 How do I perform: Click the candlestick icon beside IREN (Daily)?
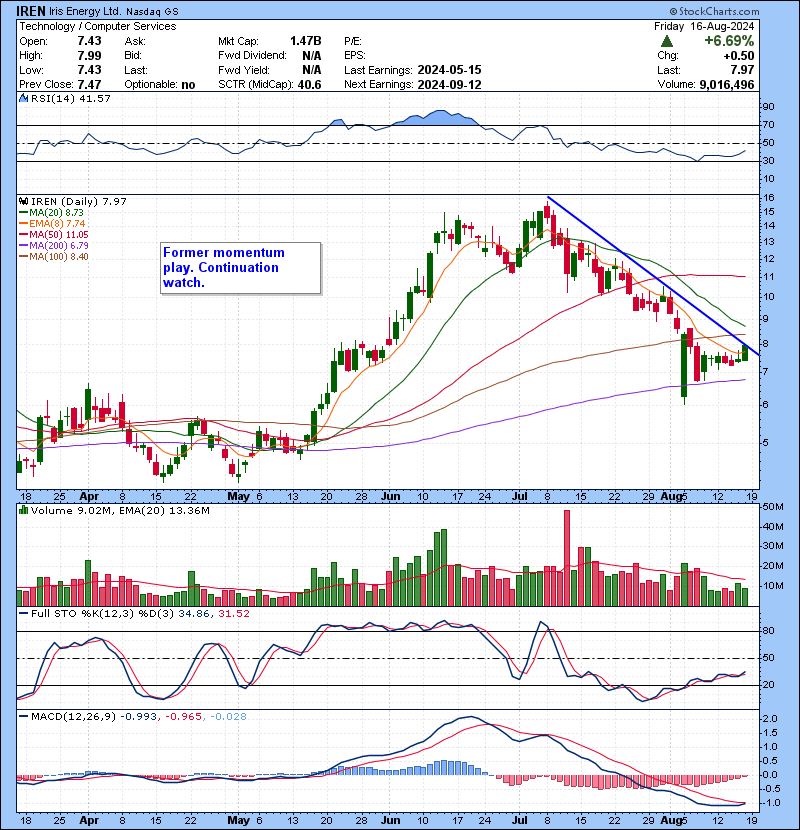23,201
